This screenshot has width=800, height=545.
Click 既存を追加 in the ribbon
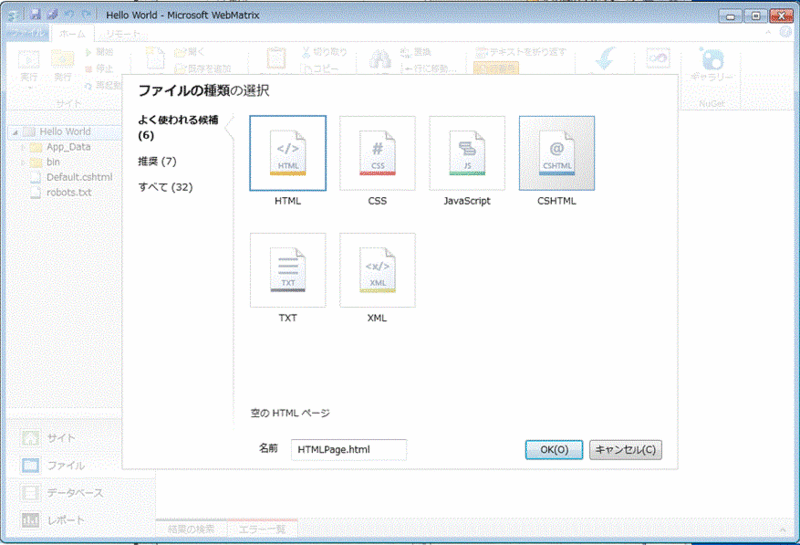tap(203, 68)
